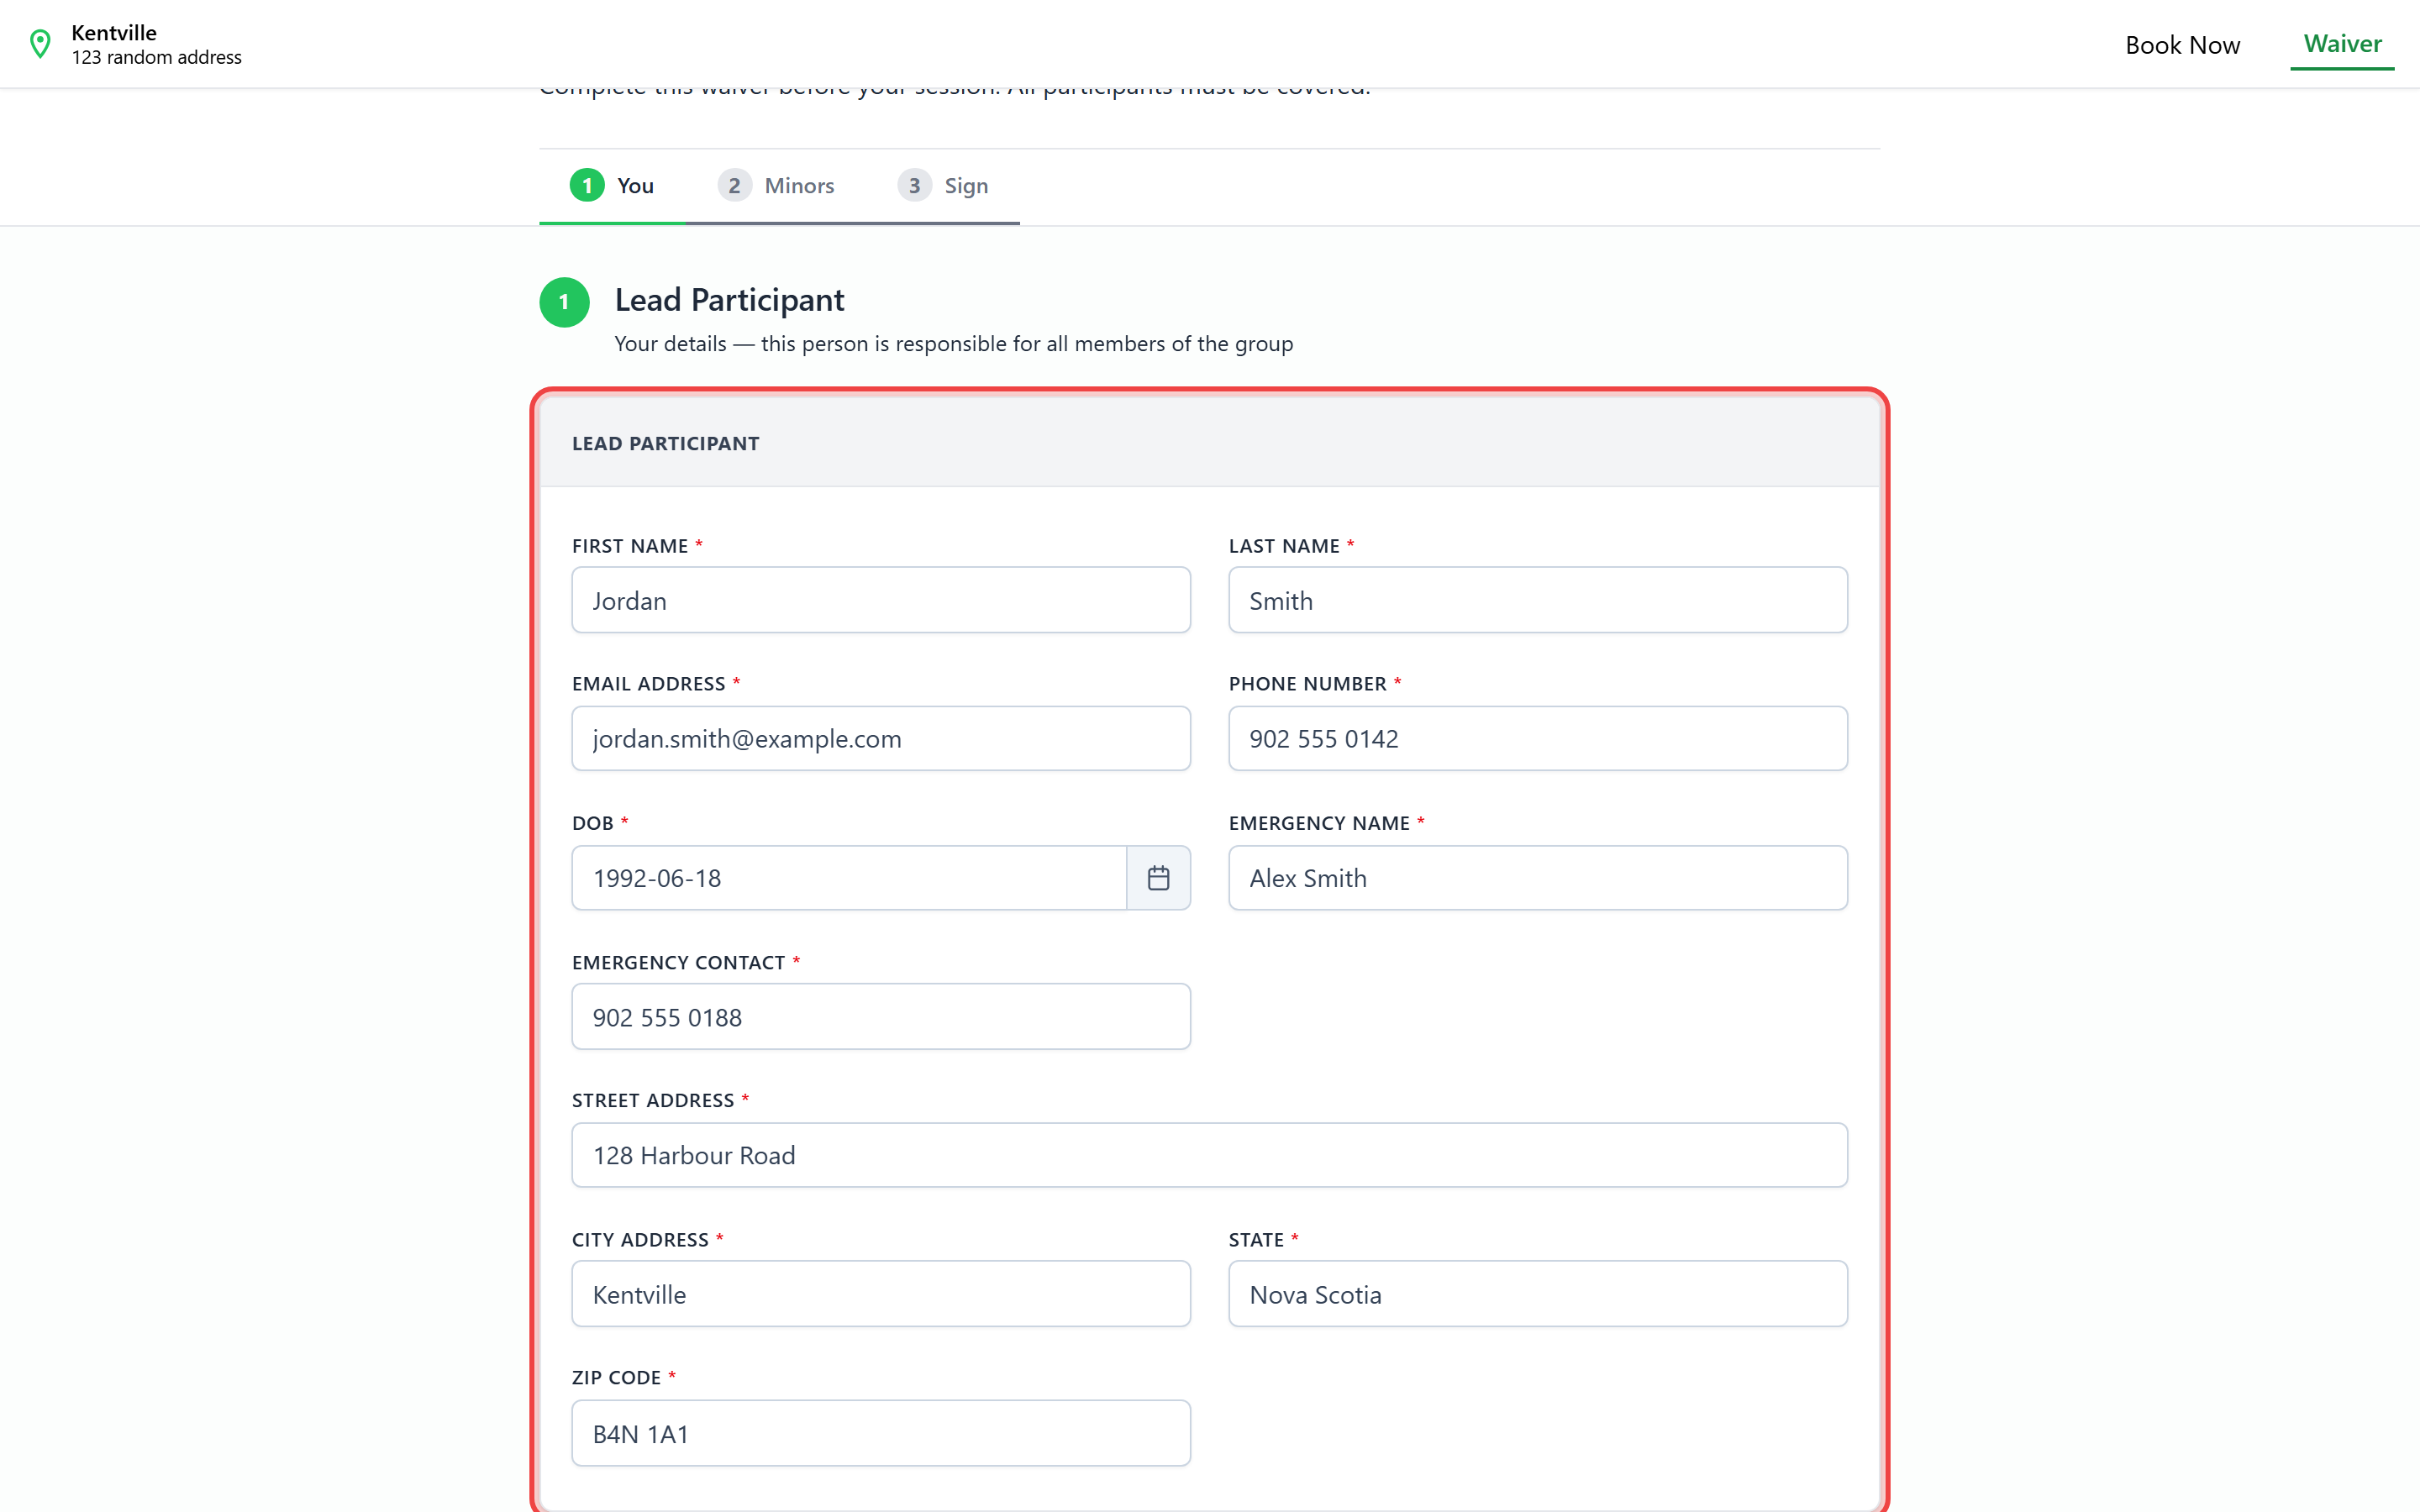Edit the City Address field Kentville
Image resolution: width=2420 pixels, height=1512 pixels.
point(881,1294)
